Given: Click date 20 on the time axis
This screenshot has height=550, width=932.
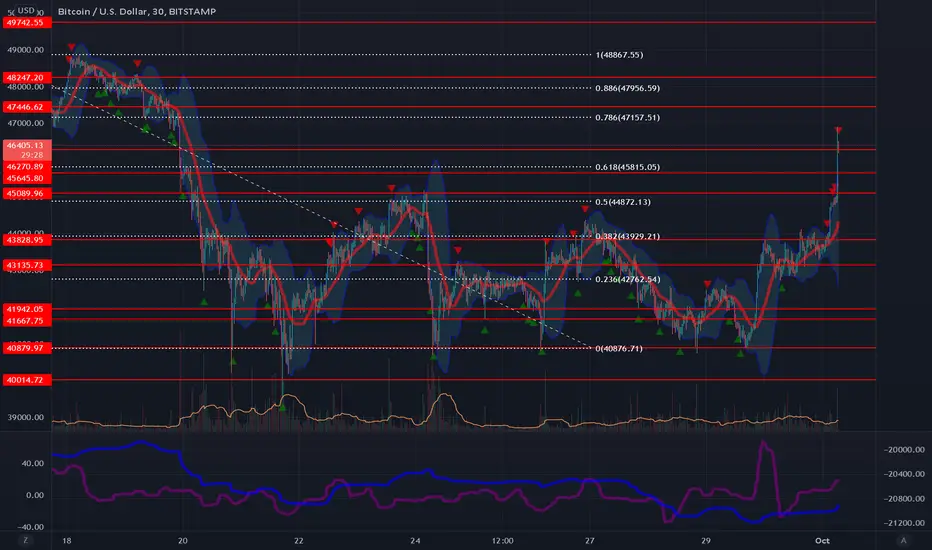Looking at the screenshot, I should [182, 540].
